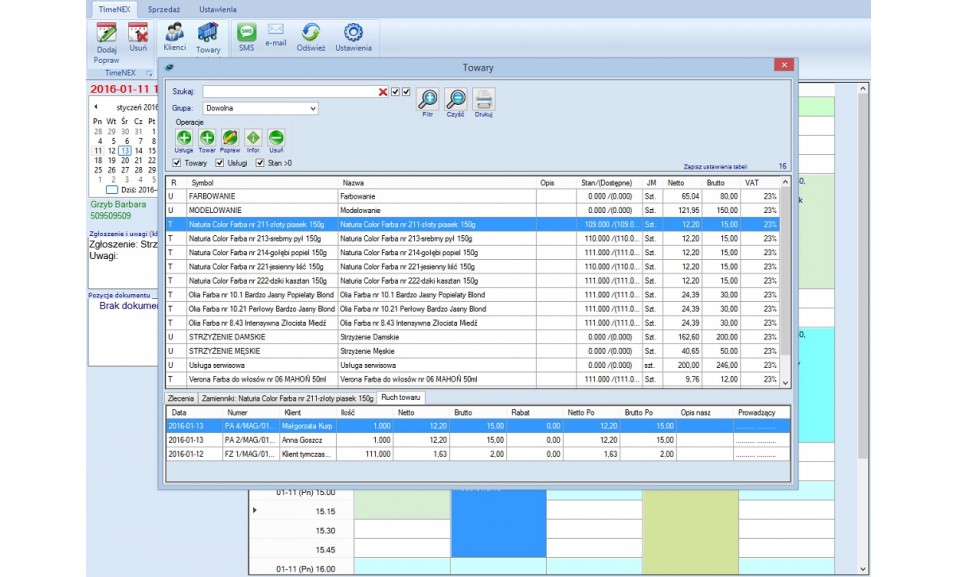Screen dimensions: 957x577
Task: Delete the item using Usuń operation icon
Action: 276,138
